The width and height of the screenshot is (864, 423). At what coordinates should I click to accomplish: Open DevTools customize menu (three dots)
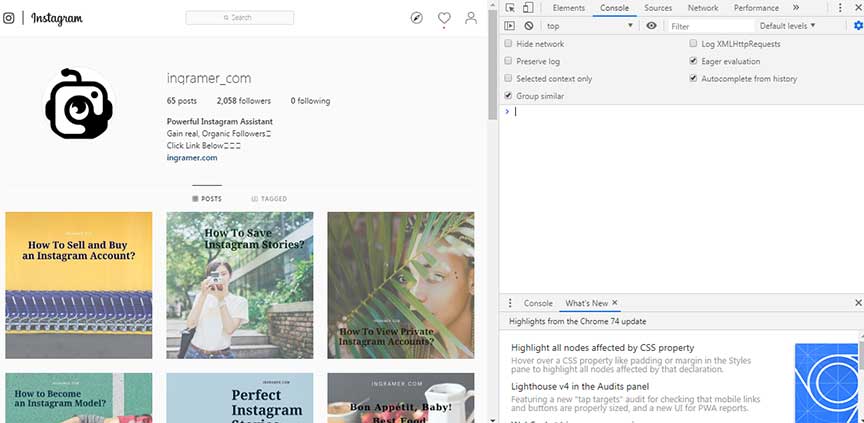point(840,8)
